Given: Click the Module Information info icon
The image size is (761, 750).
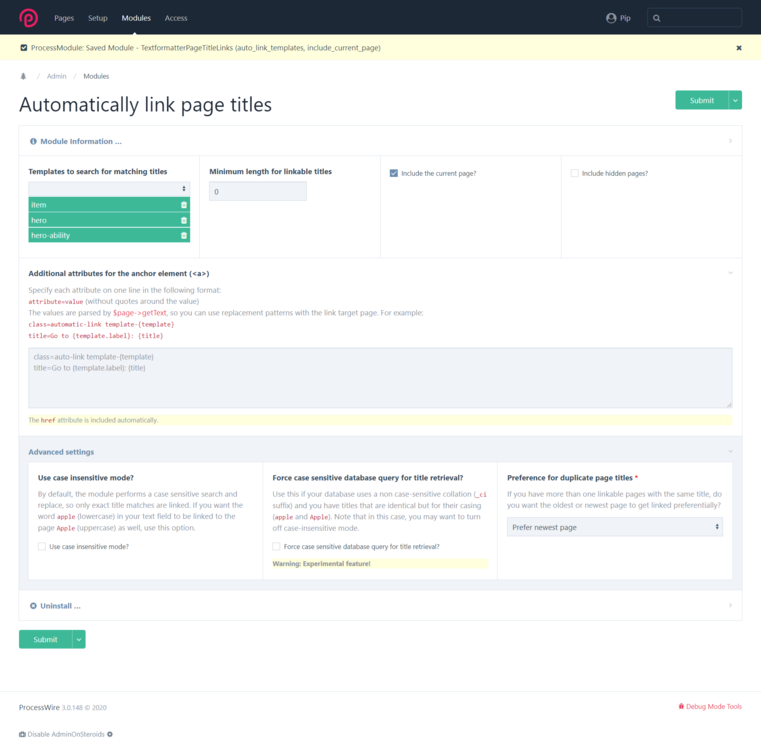Looking at the screenshot, I should [33, 142].
